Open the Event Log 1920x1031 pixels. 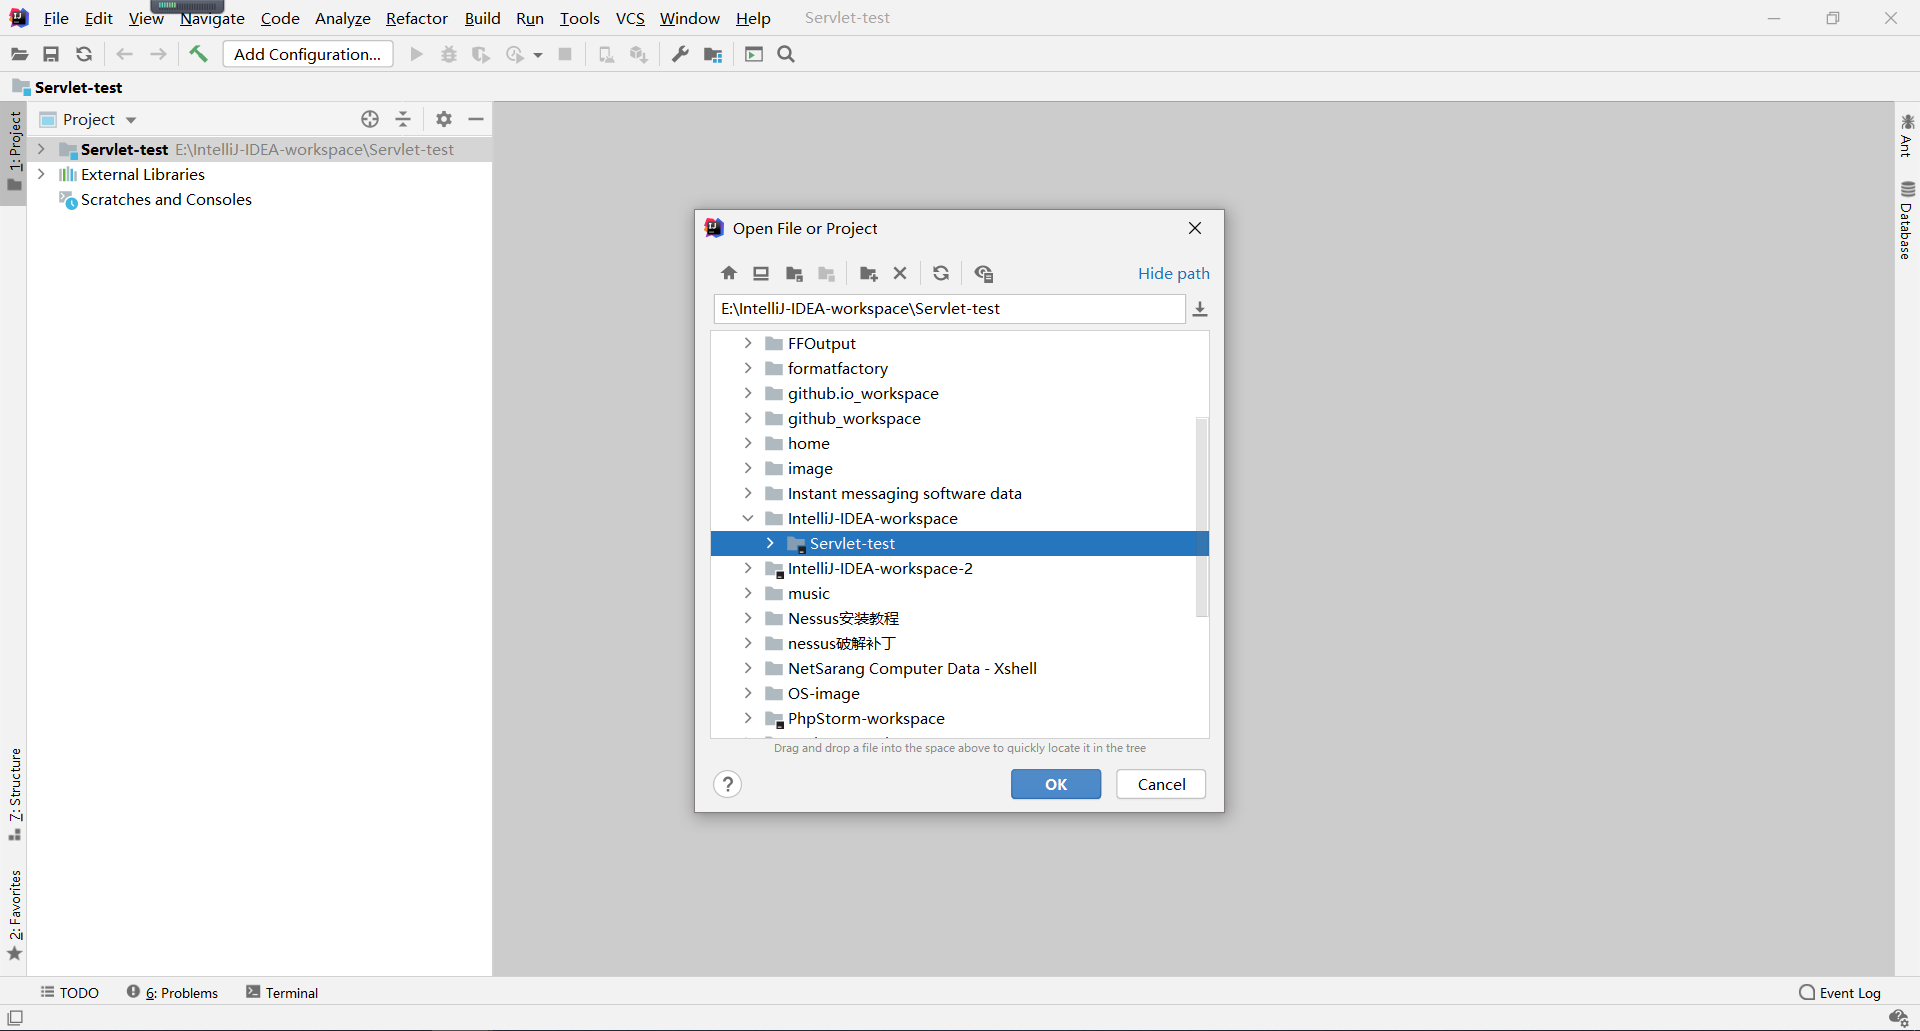(x=1840, y=992)
